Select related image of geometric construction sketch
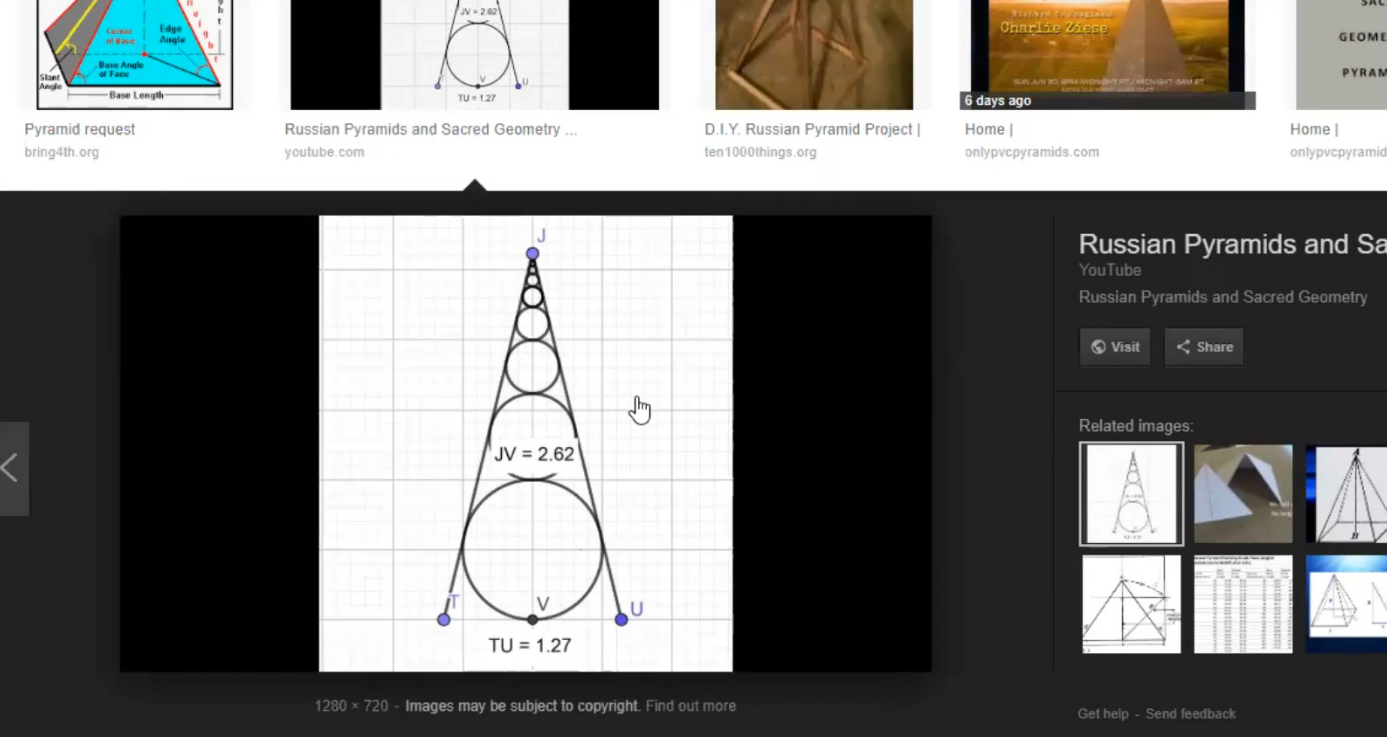The width and height of the screenshot is (1387, 737). coord(1131,604)
